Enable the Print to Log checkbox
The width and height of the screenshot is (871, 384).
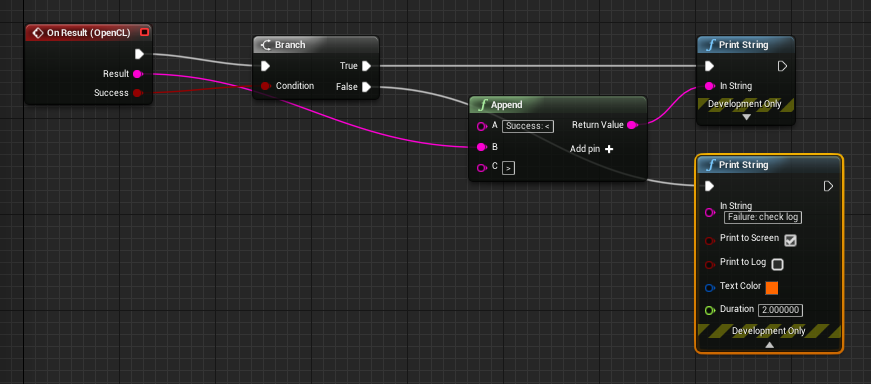pos(778,264)
